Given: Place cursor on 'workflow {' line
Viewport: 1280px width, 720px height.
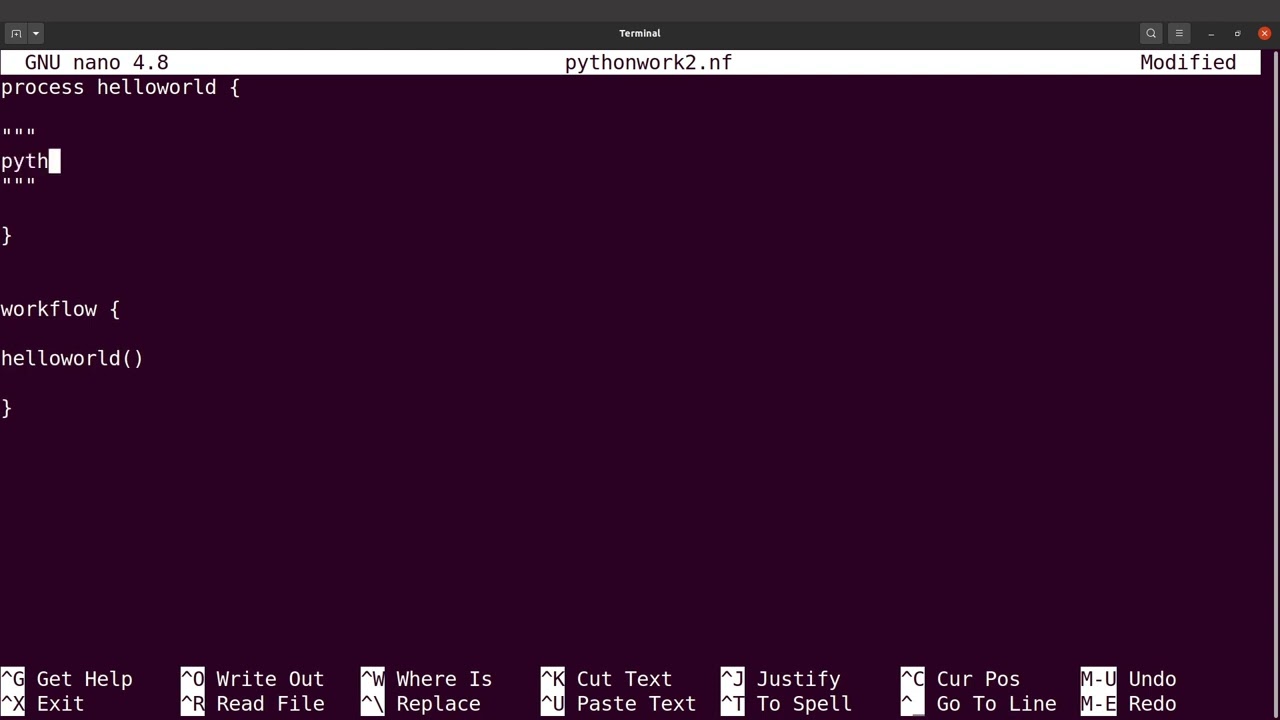Looking at the screenshot, I should click(x=60, y=309).
